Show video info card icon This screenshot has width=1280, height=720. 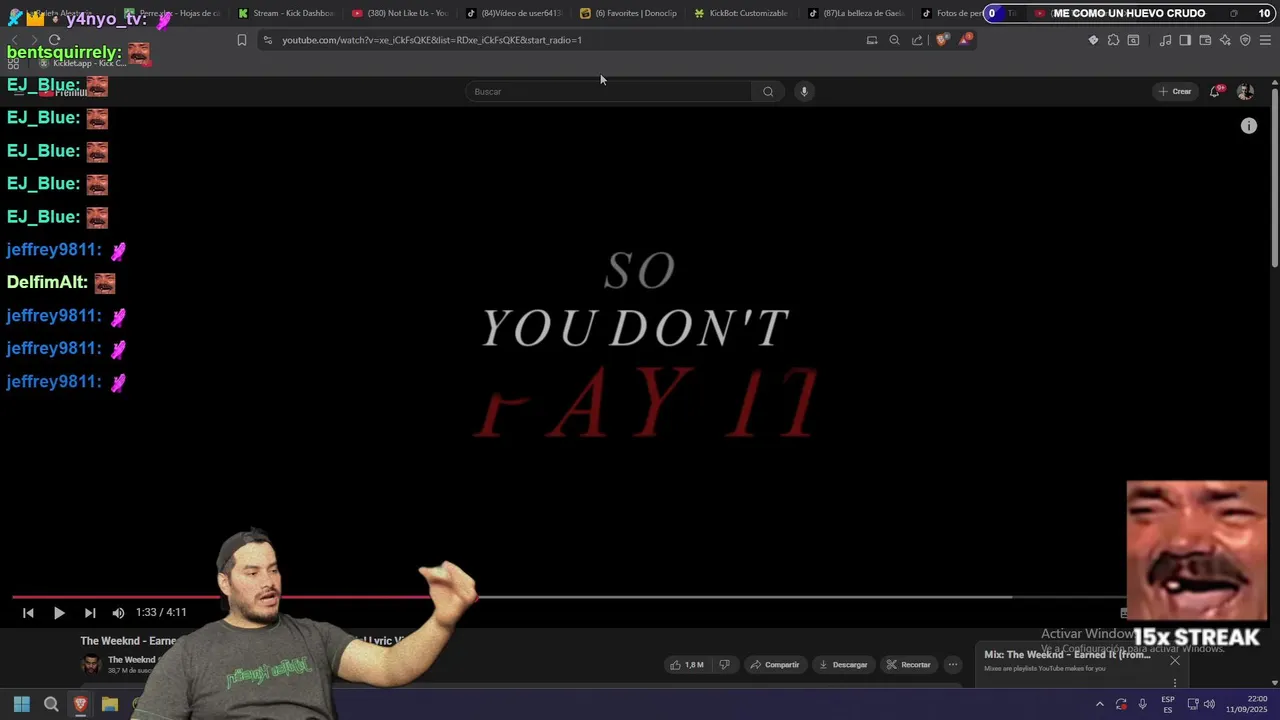pyautogui.click(x=1249, y=126)
